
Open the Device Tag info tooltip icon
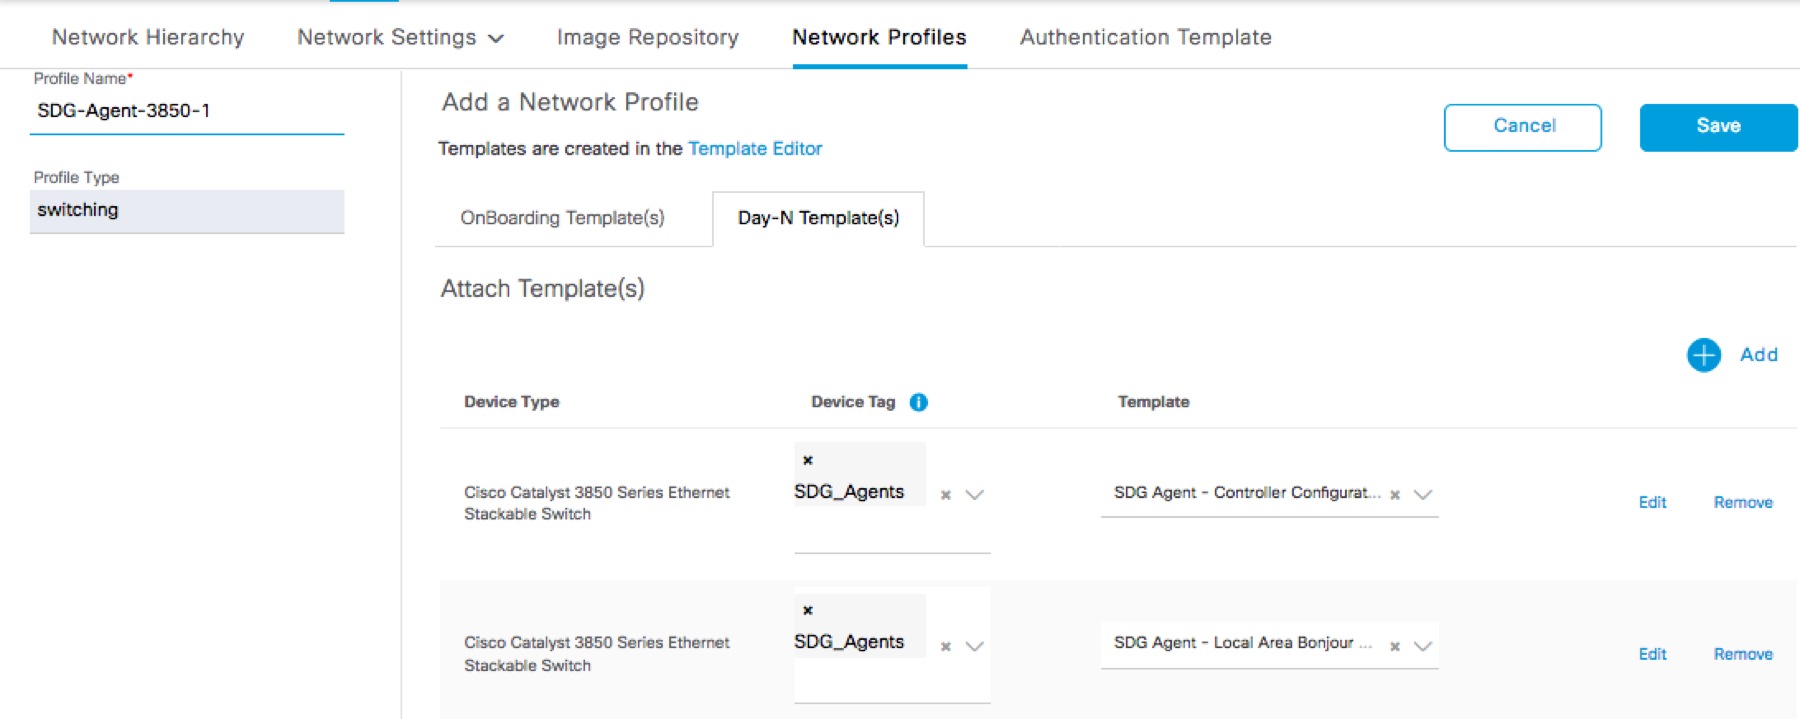[917, 401]
